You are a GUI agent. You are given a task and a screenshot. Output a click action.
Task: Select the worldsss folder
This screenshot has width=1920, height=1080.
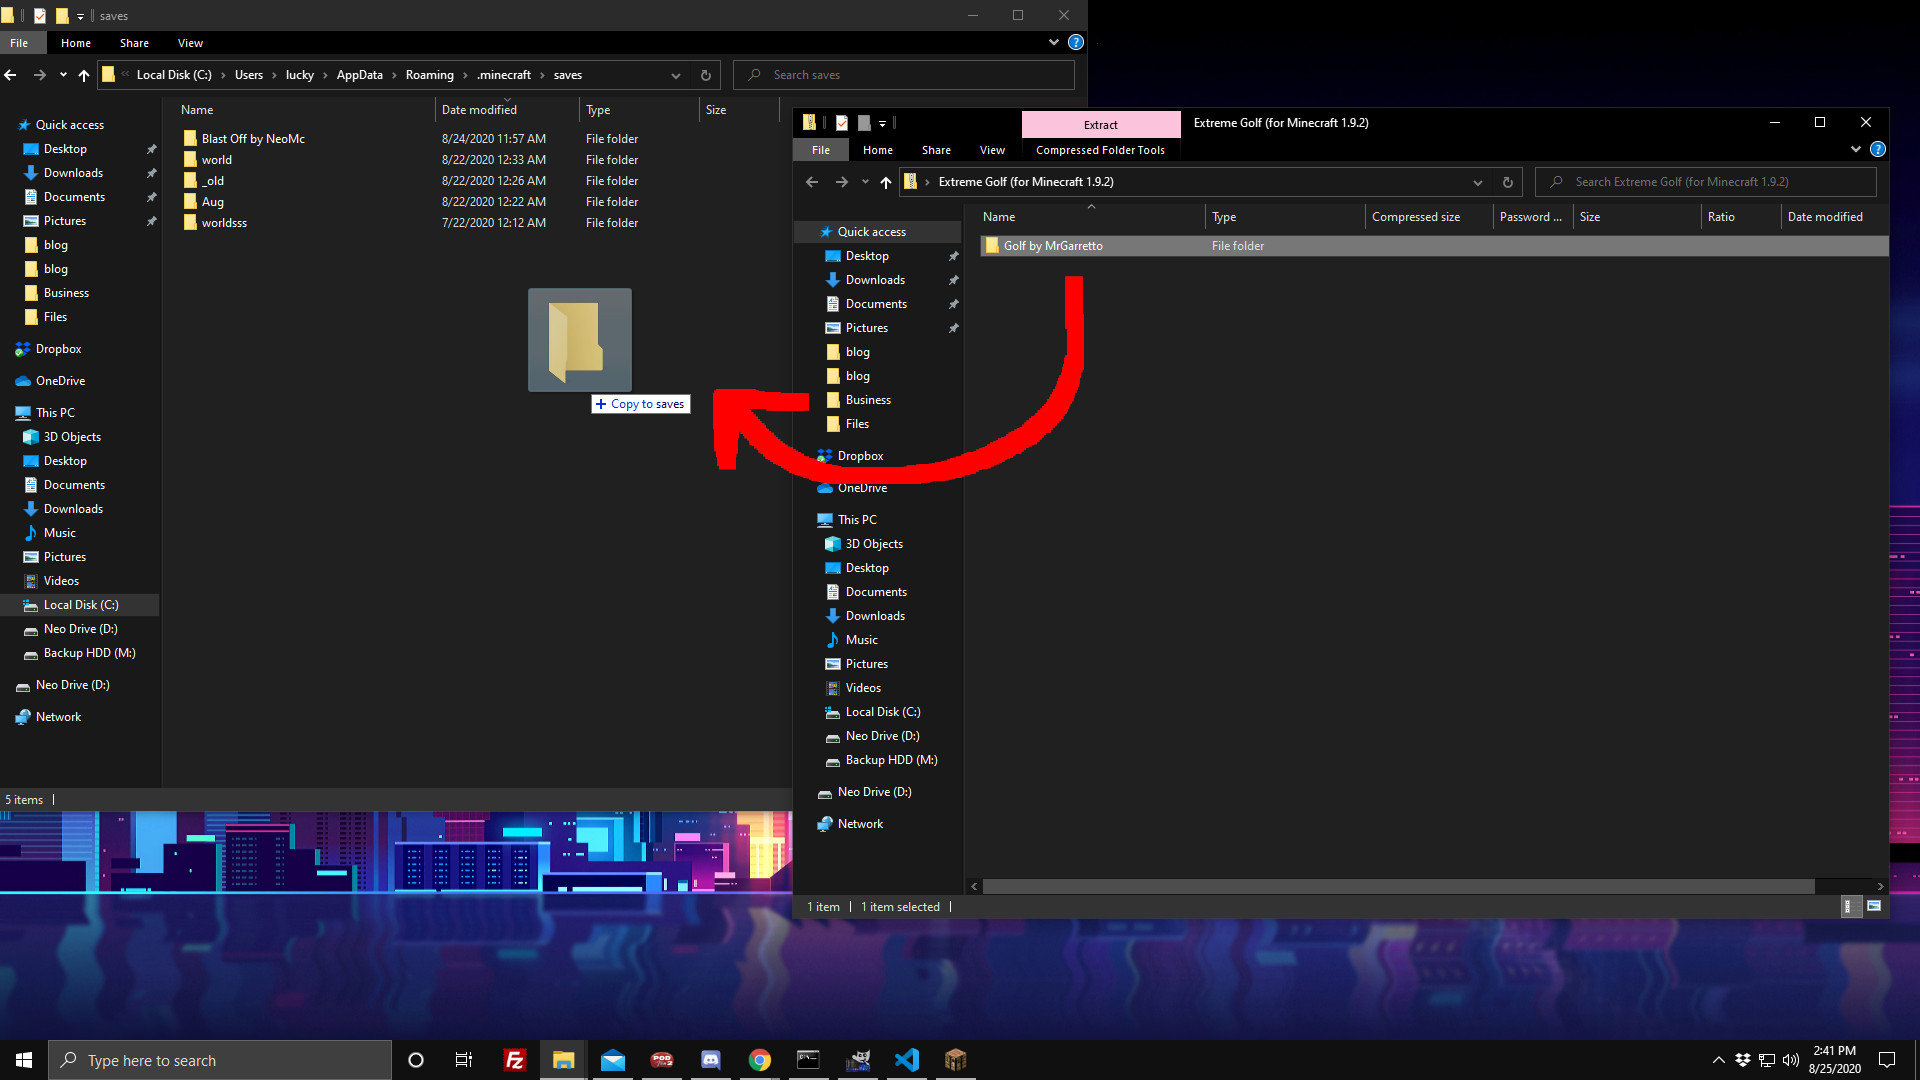(224, 223)
